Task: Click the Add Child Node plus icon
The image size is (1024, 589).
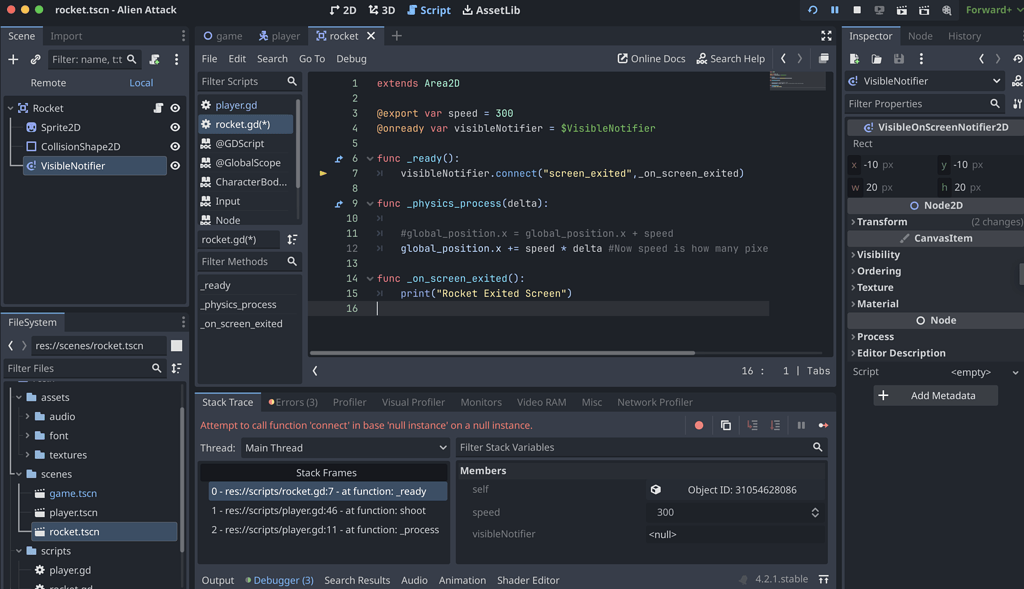Action: click(13, 60)
